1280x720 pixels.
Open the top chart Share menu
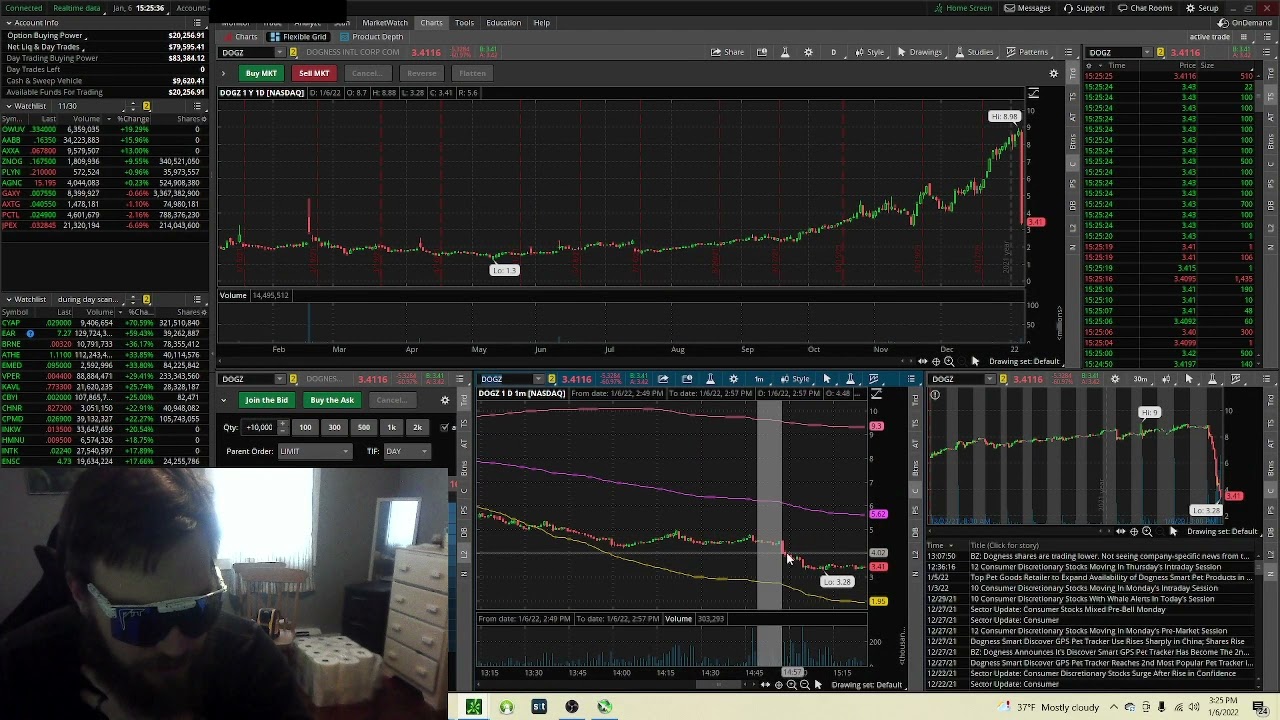[x=727, y=52]
